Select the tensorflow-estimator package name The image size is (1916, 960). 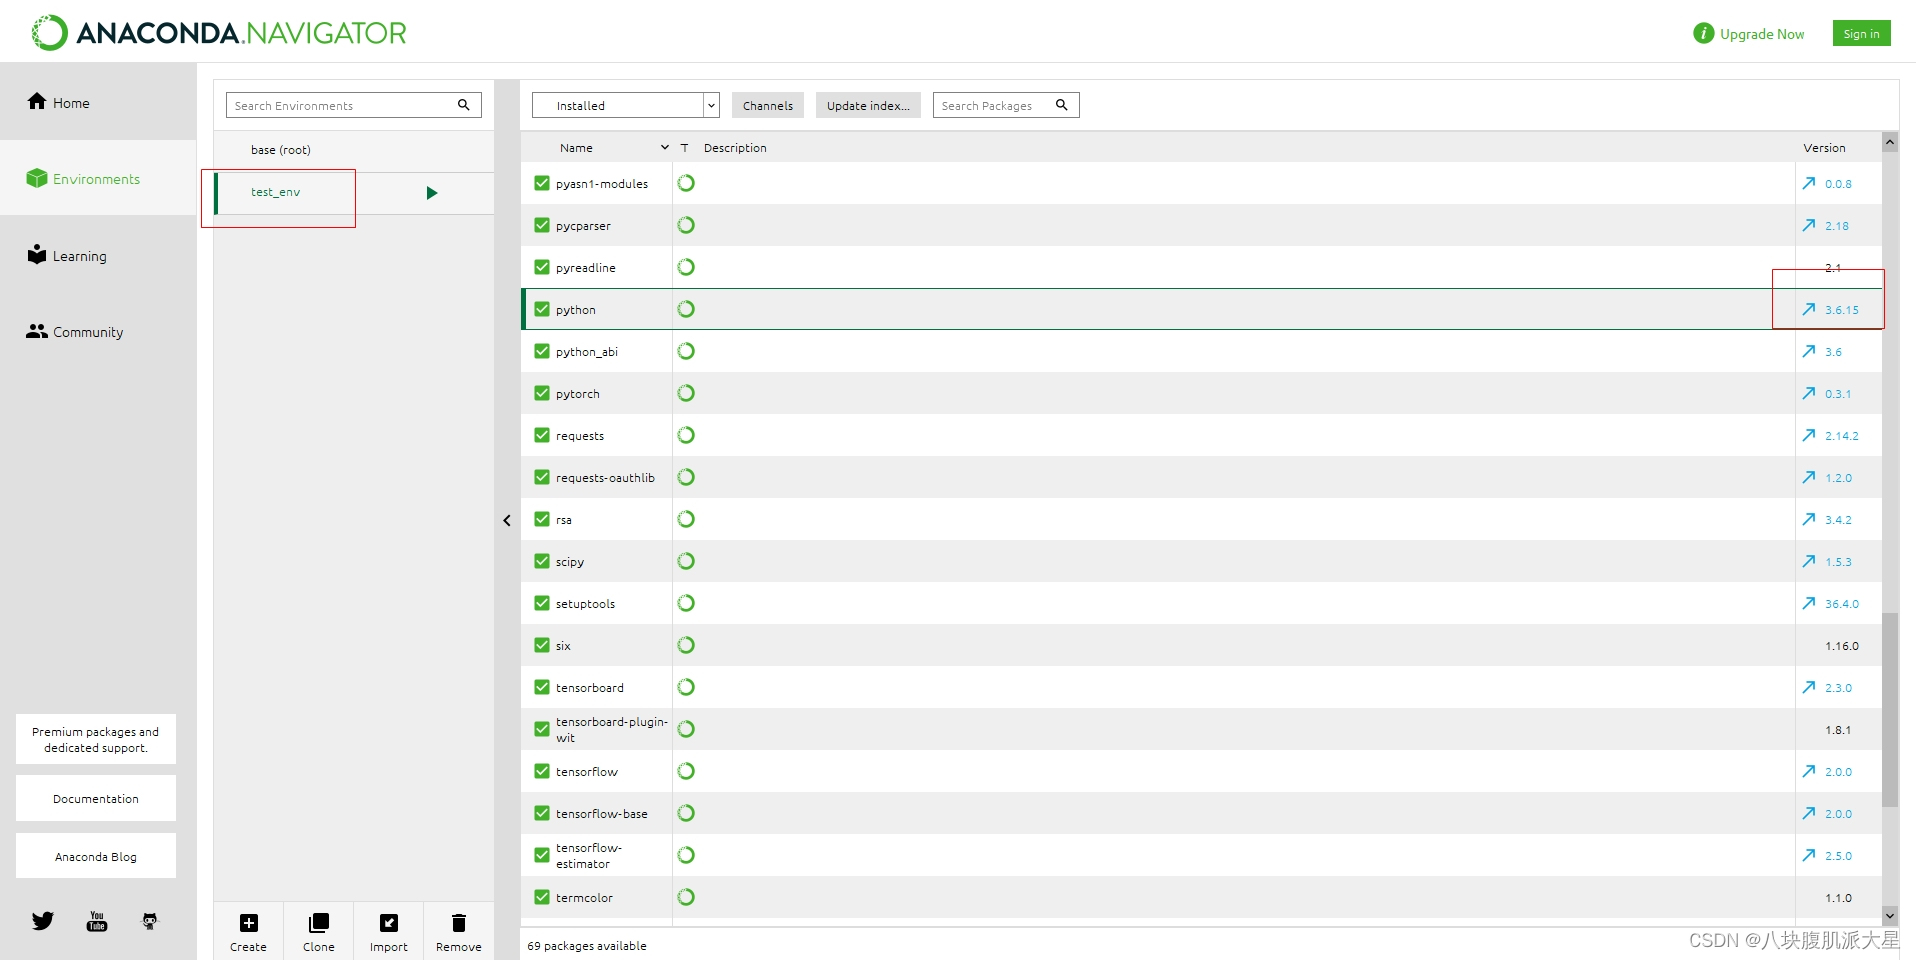pyautogui.click(x=589, y=855)
